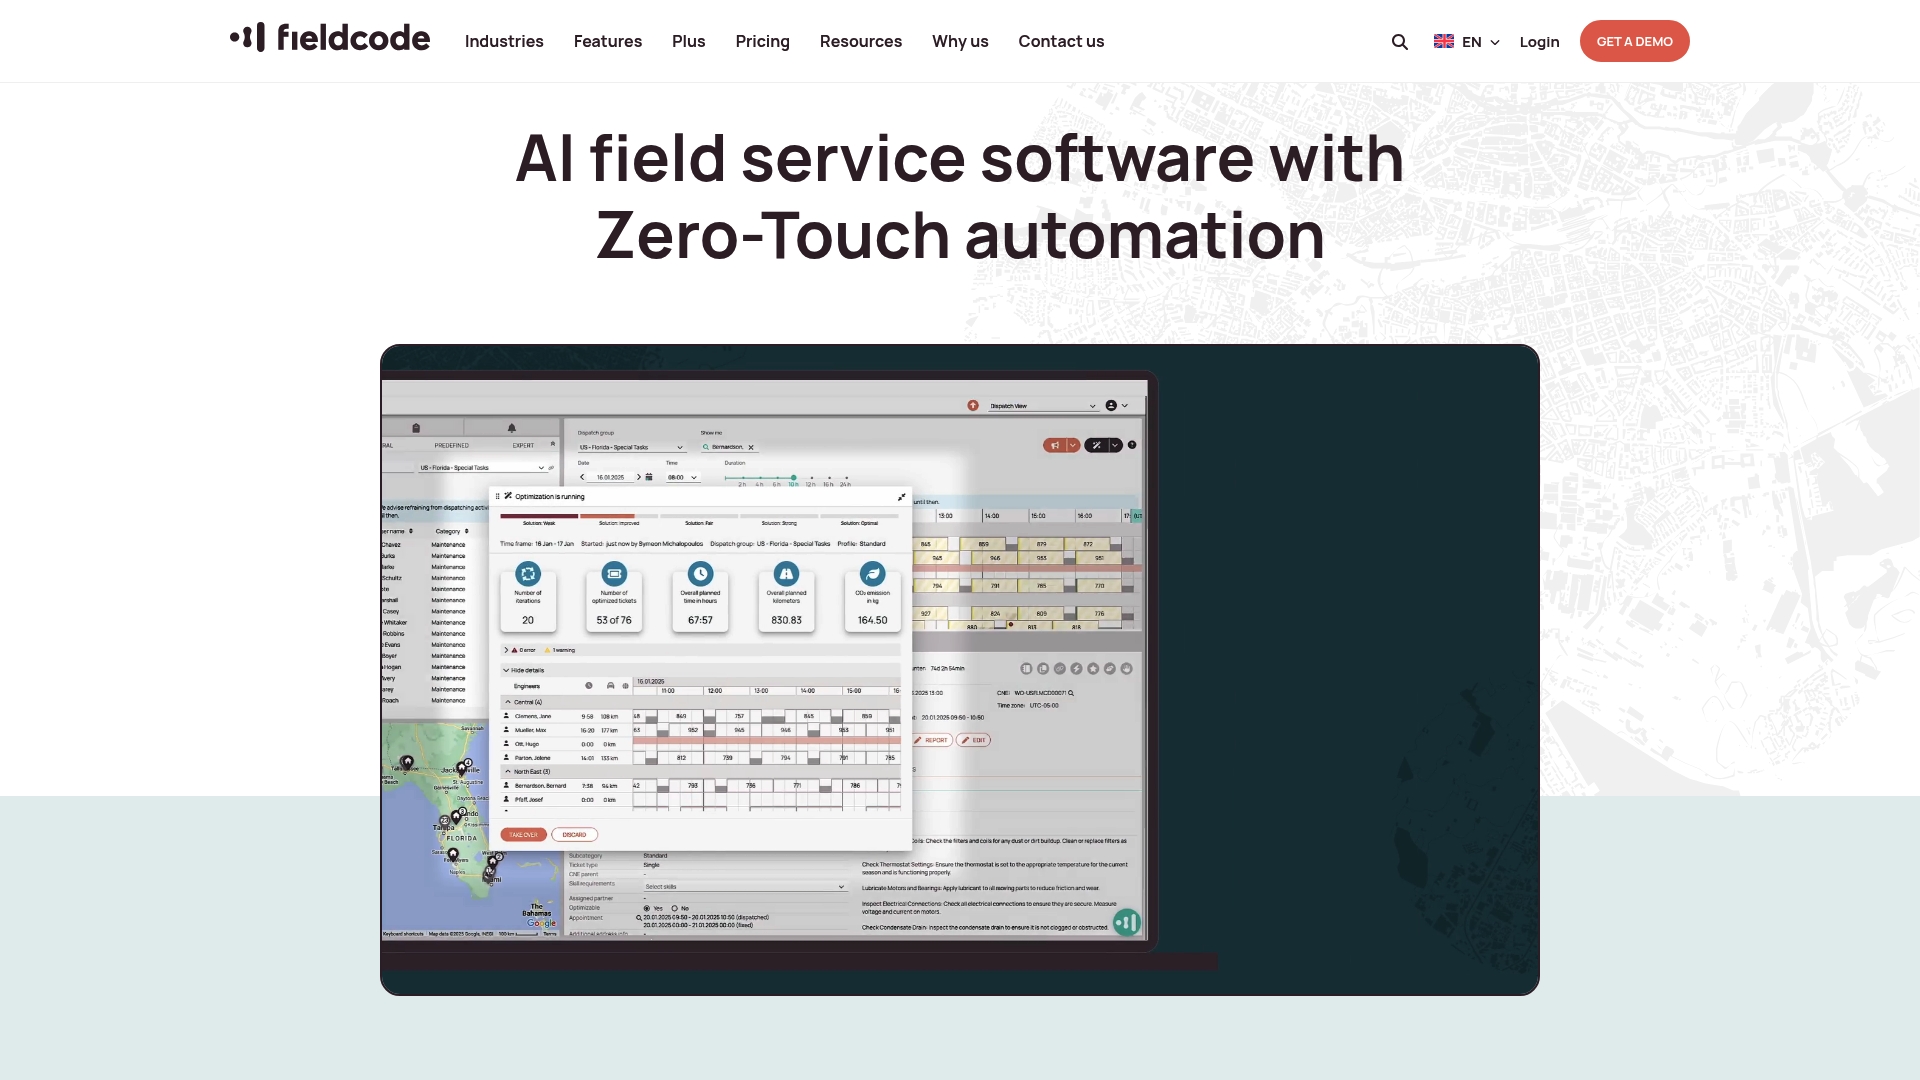The image size is (1920, 1080).
Task: Click the calendar icon beside the date field
Action: [x=649, y=477]
